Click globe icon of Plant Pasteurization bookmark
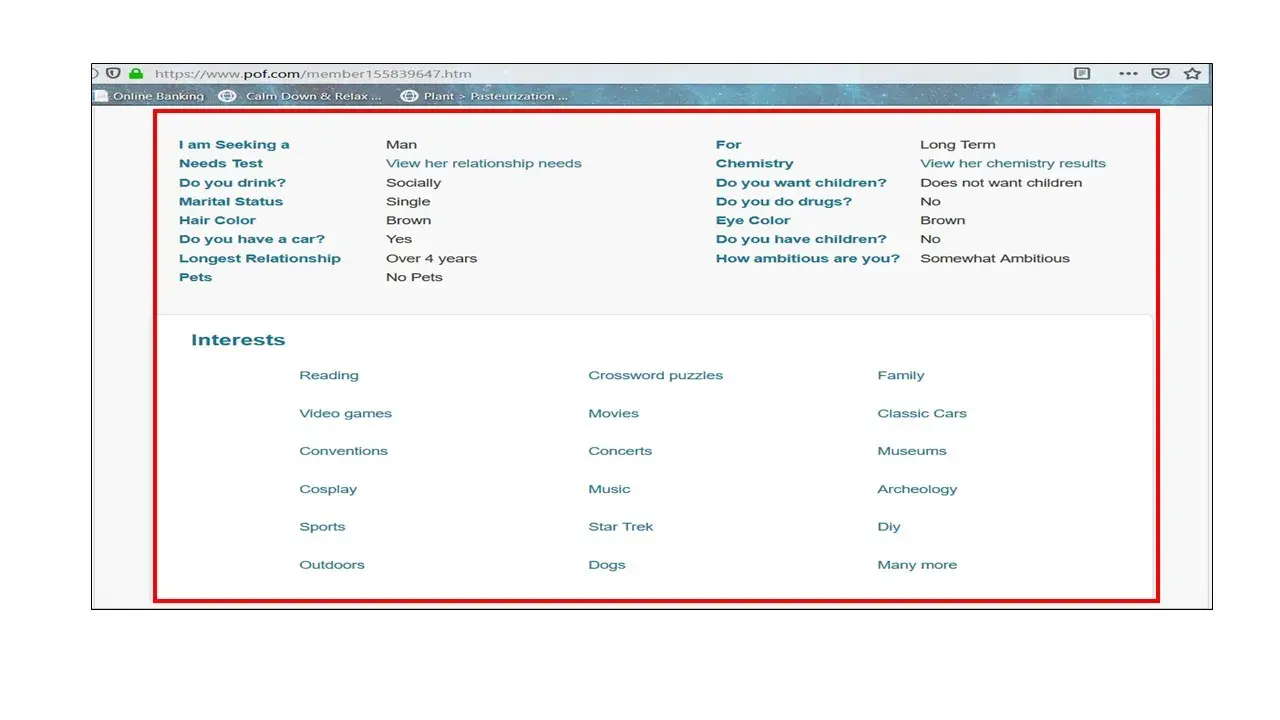The height and width of the screenshot is (720, 1280). coord(408,96)
